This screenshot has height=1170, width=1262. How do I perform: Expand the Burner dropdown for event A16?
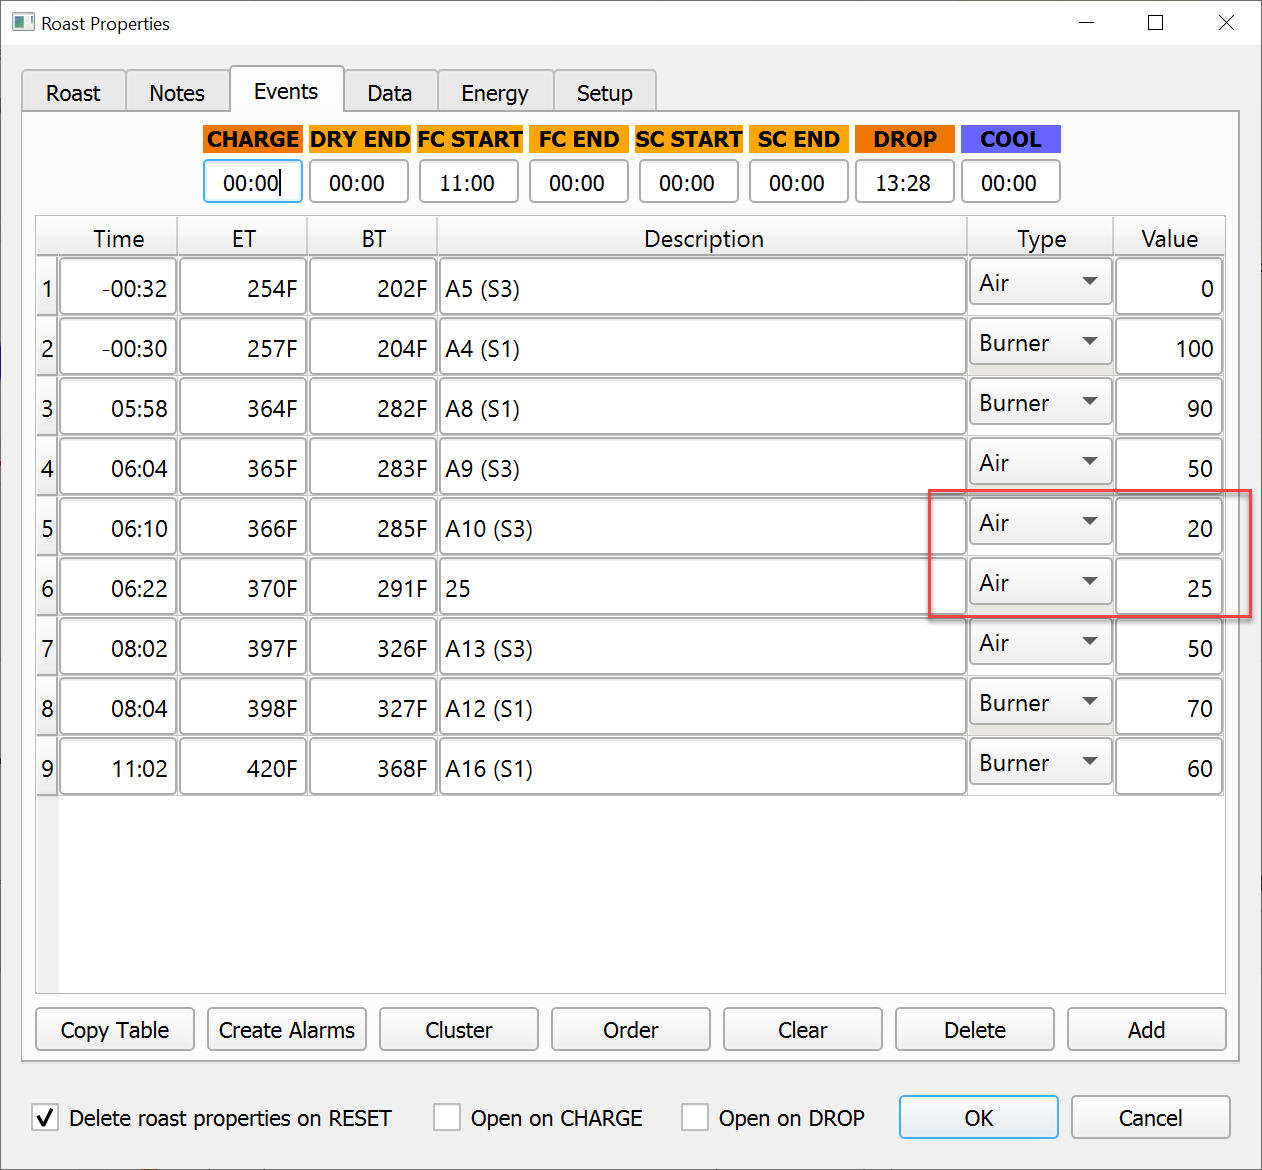click(x=1040, y=762)
